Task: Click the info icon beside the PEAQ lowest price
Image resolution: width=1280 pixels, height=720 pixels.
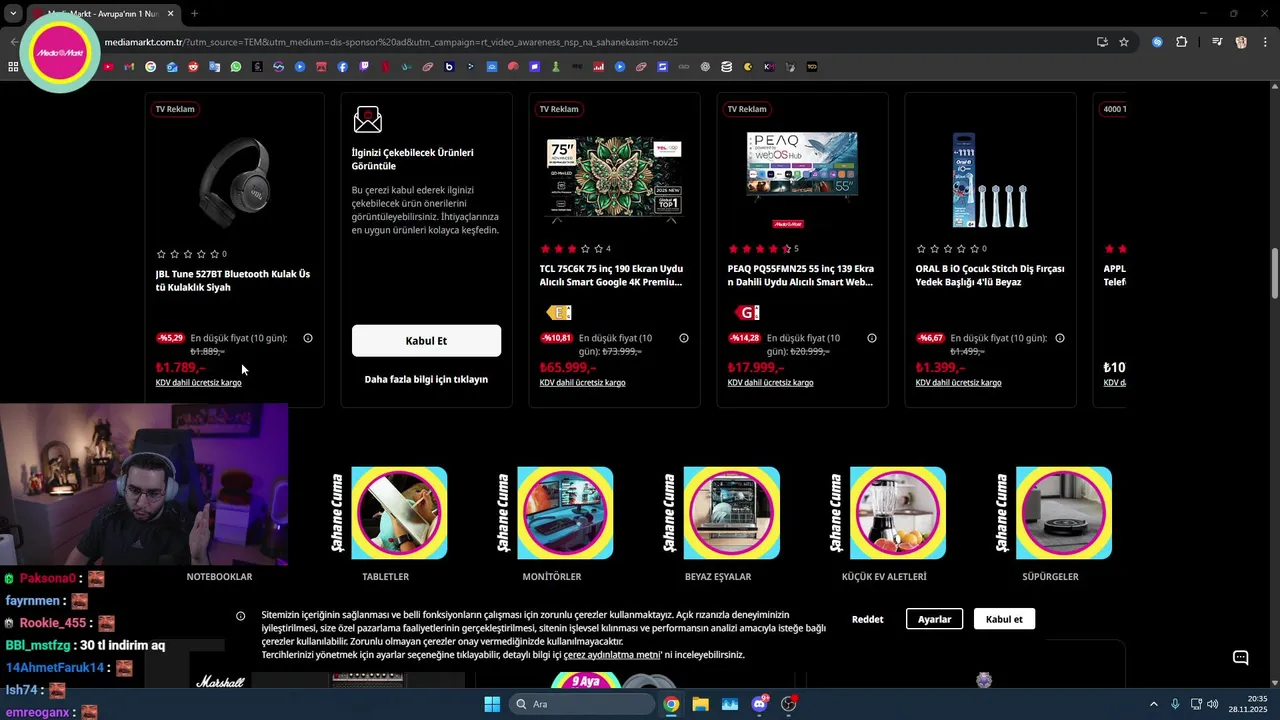Action: coord(872,338)
